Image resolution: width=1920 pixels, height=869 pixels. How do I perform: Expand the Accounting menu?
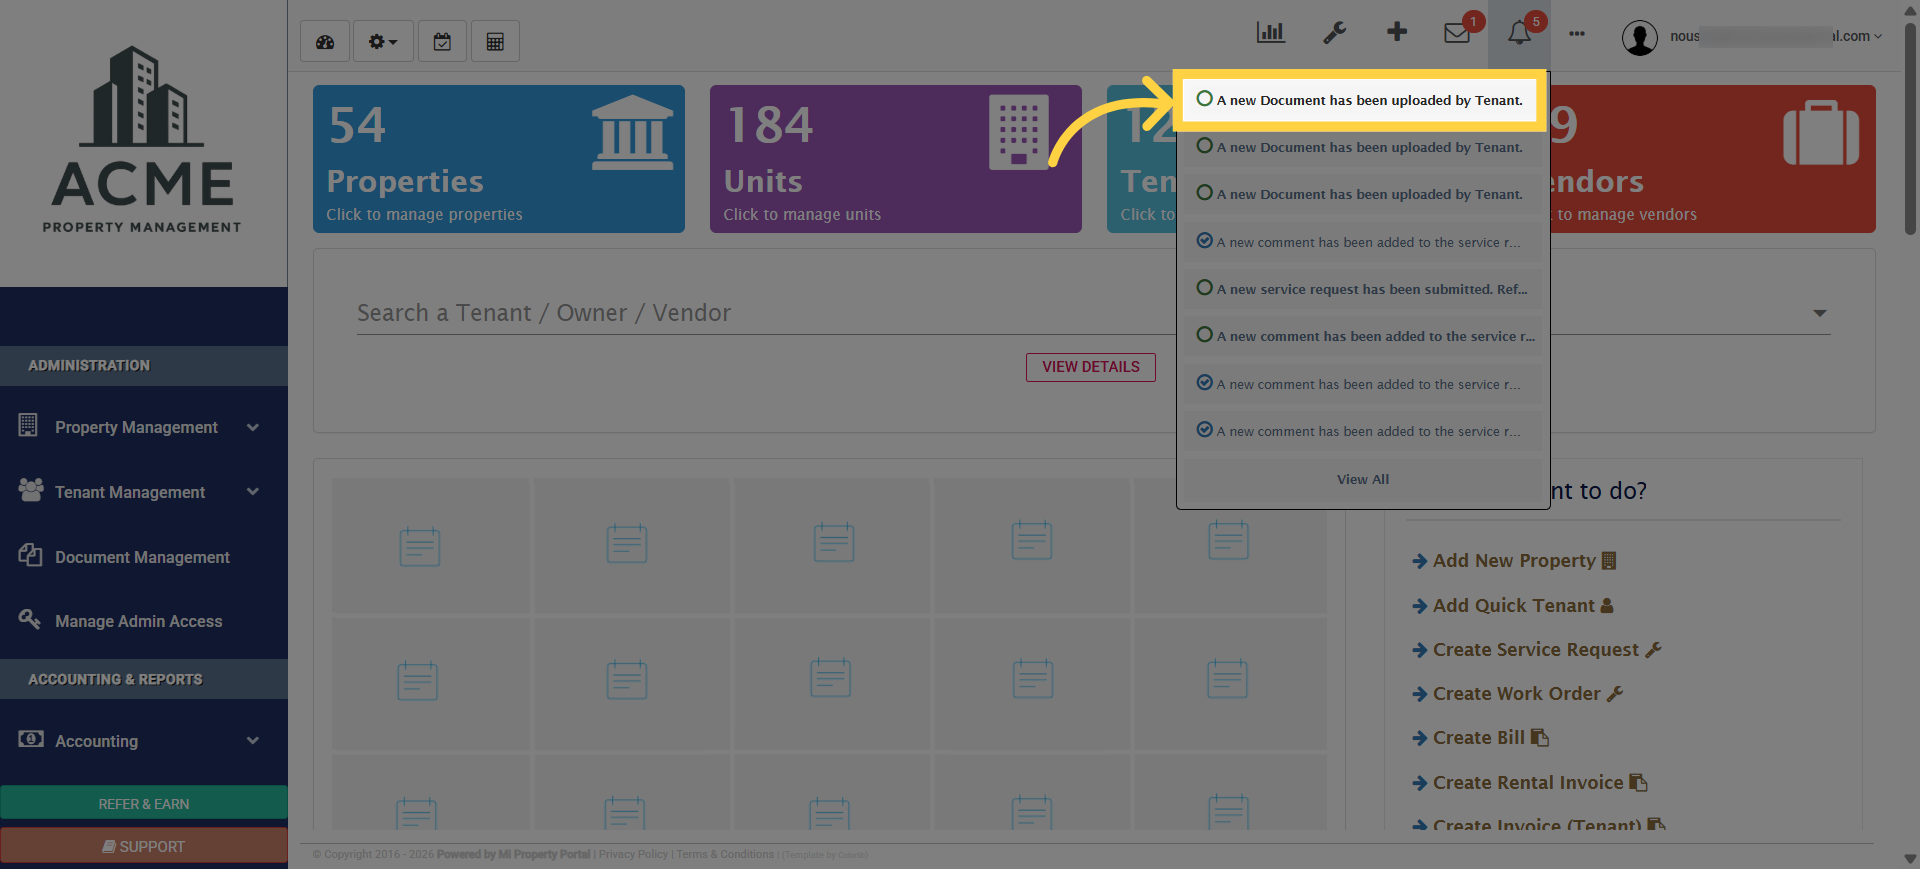(x=144, y=741)
